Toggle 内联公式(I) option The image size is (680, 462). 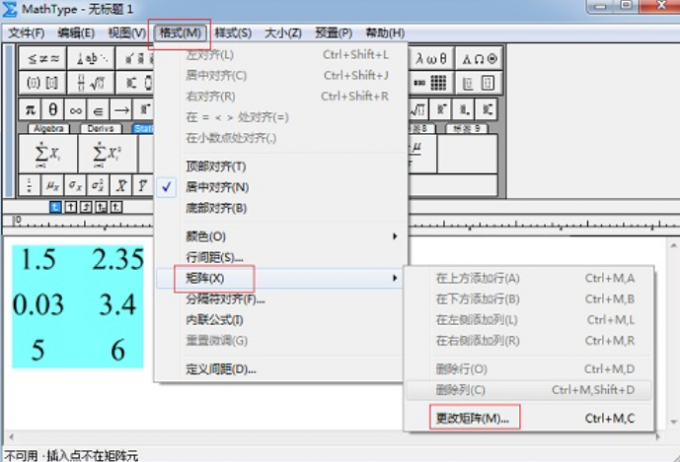pyautogui.click(x=281, y=320)
